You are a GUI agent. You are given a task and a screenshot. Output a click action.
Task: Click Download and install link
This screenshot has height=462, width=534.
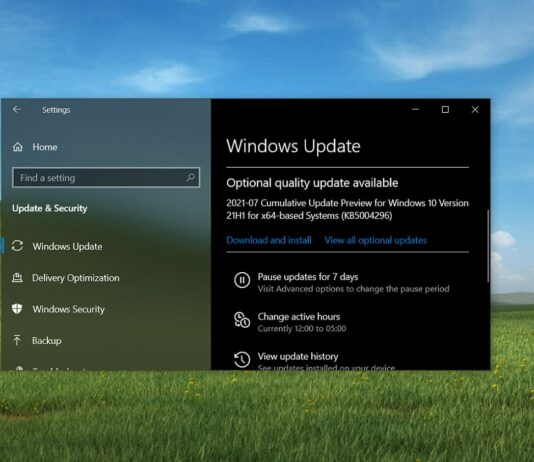(269, 240)
